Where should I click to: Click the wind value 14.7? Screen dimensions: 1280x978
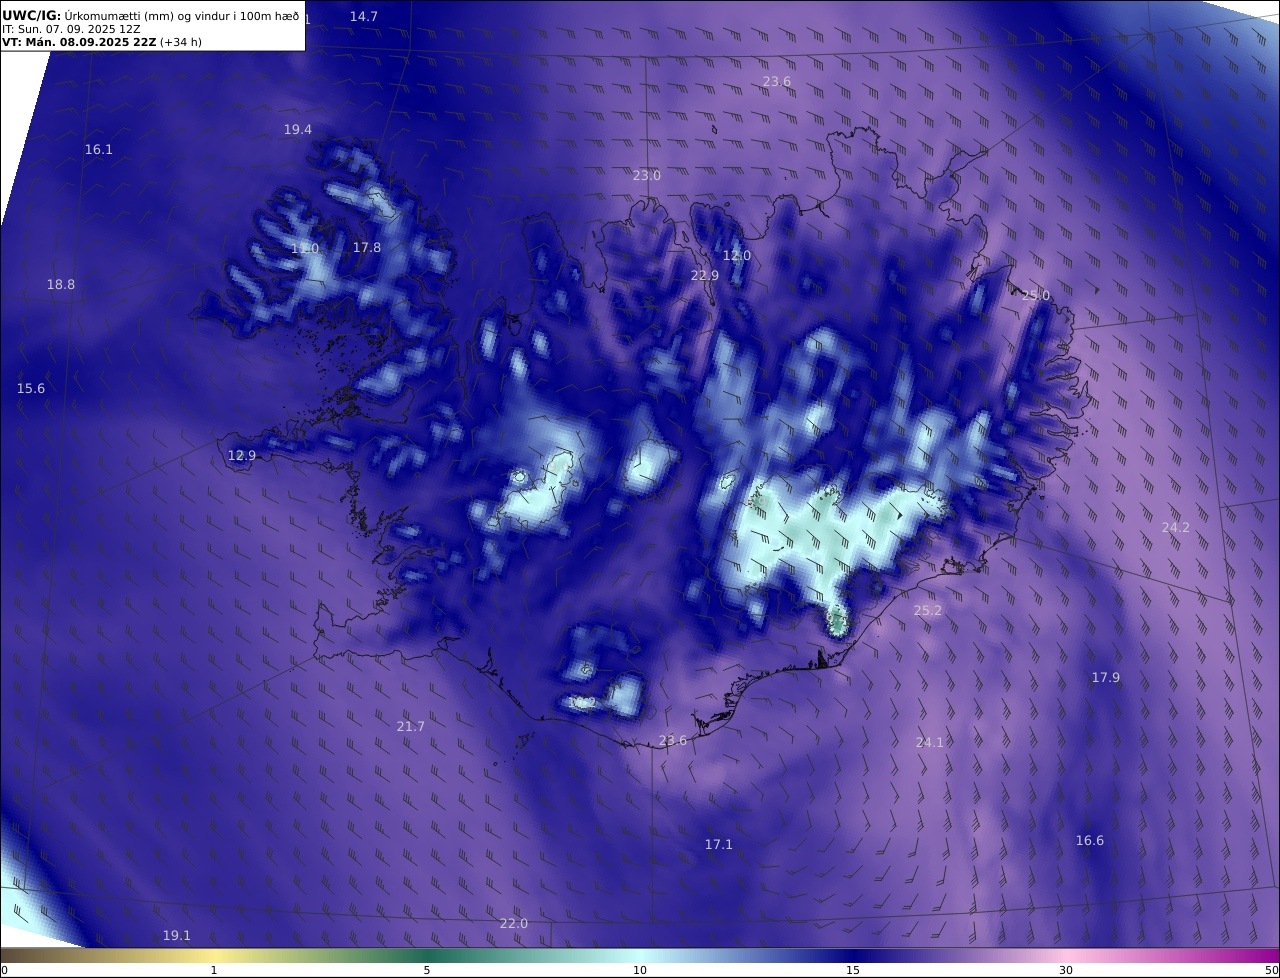click(x=364, y=17)
